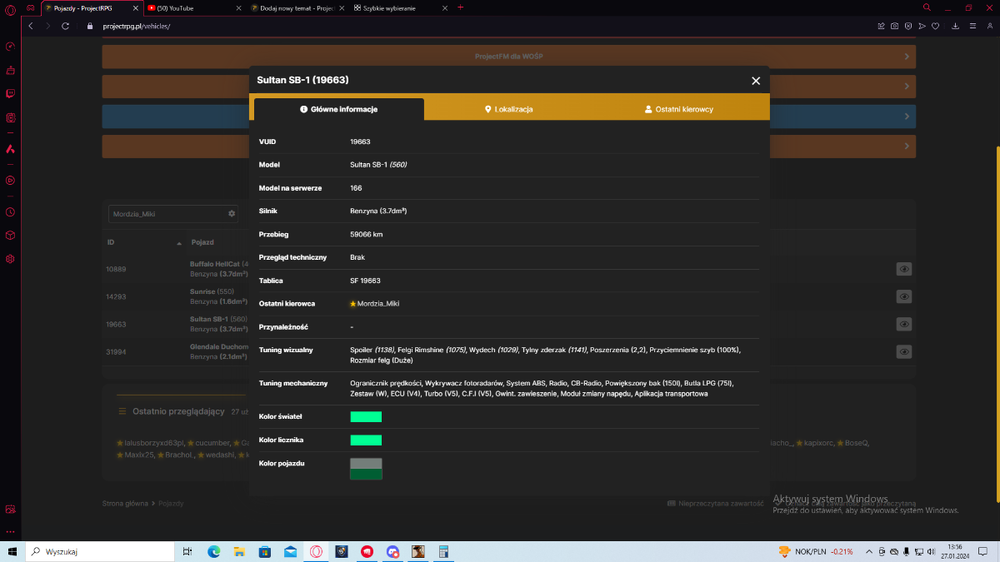The height and width of the screenshot is (562, 1000).
Task: Open Windows notification center
Action: point(983,551)
